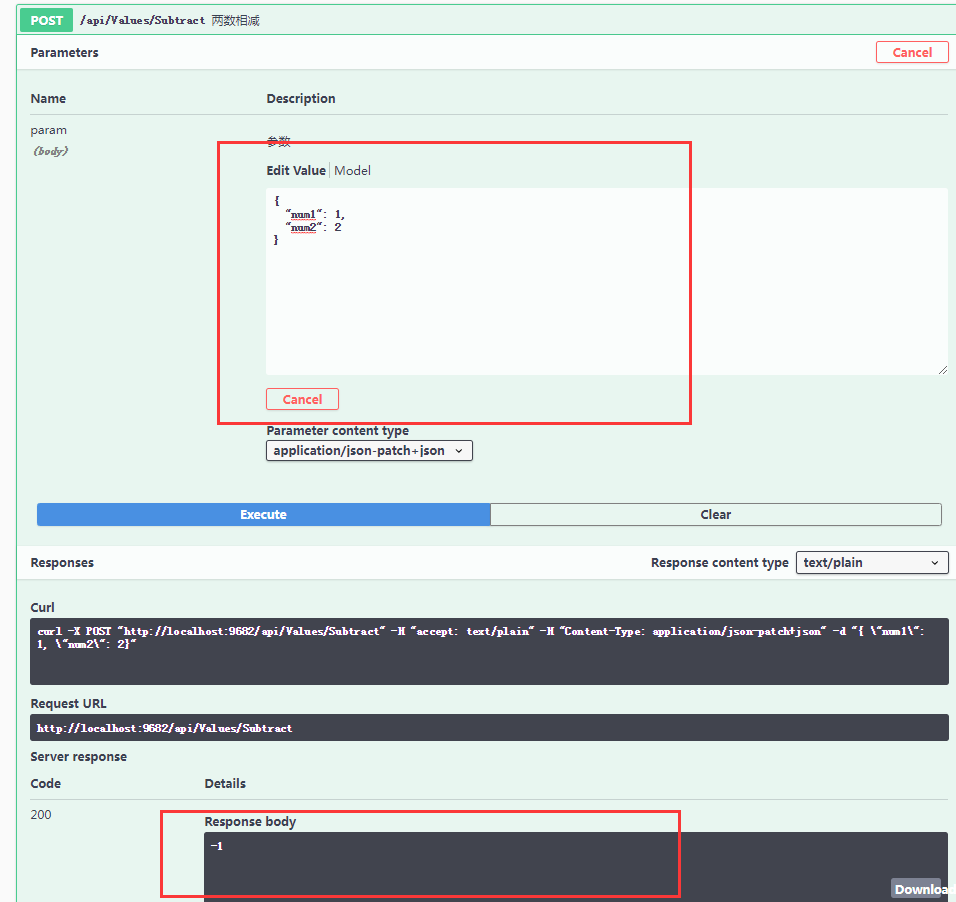Click the Response body output showing -1
Screen dimensions: 956x902
click(x=575, y=862)
